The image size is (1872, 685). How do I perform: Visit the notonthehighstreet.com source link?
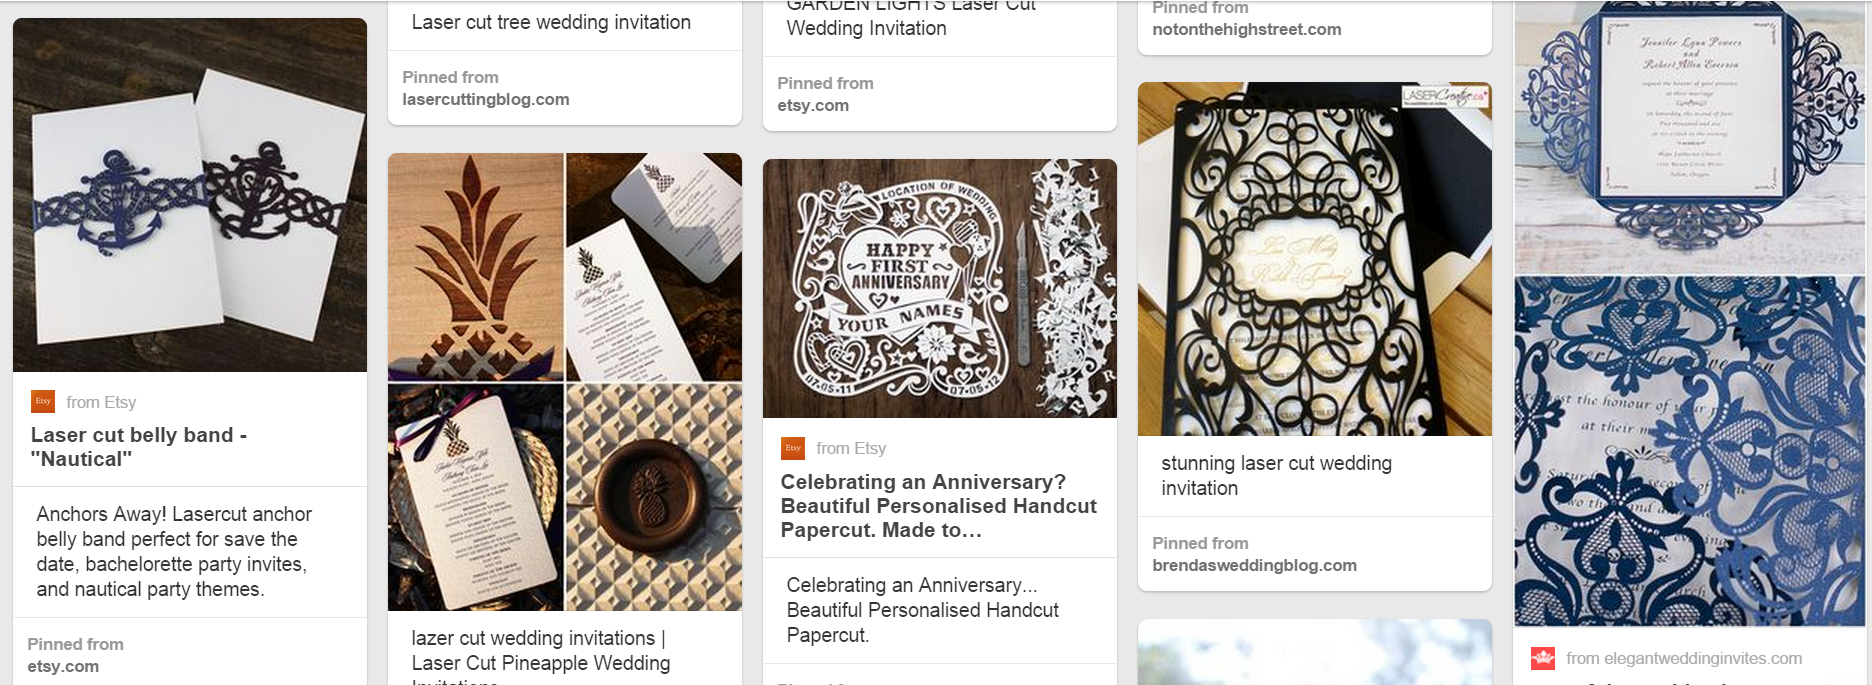click(1247, 29)
